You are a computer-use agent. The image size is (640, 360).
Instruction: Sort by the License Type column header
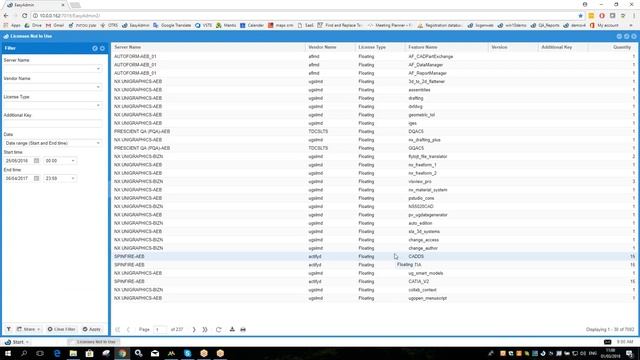tap(380, 47)
